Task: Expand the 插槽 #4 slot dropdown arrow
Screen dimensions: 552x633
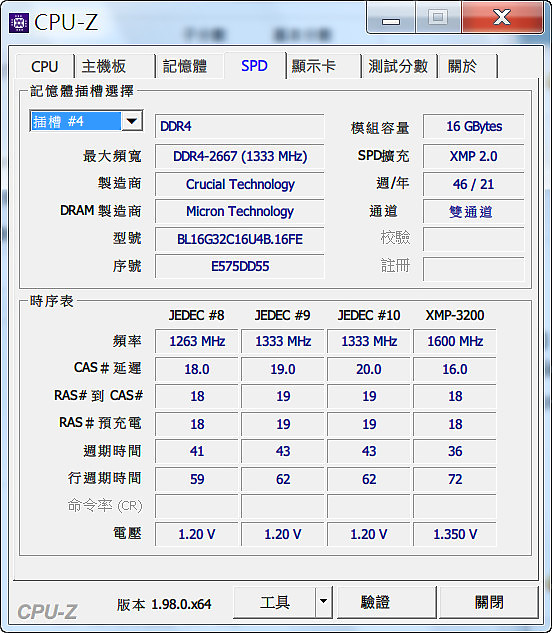Action: tap(132, 121)
